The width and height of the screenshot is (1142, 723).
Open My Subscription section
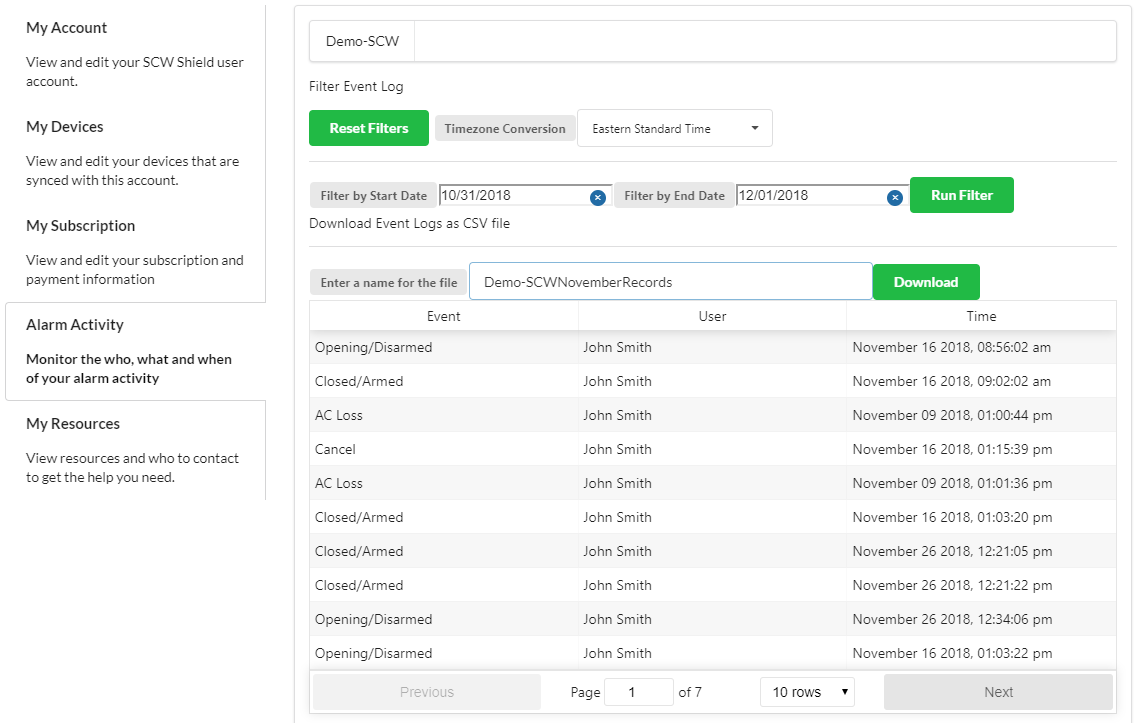[80, 226]
